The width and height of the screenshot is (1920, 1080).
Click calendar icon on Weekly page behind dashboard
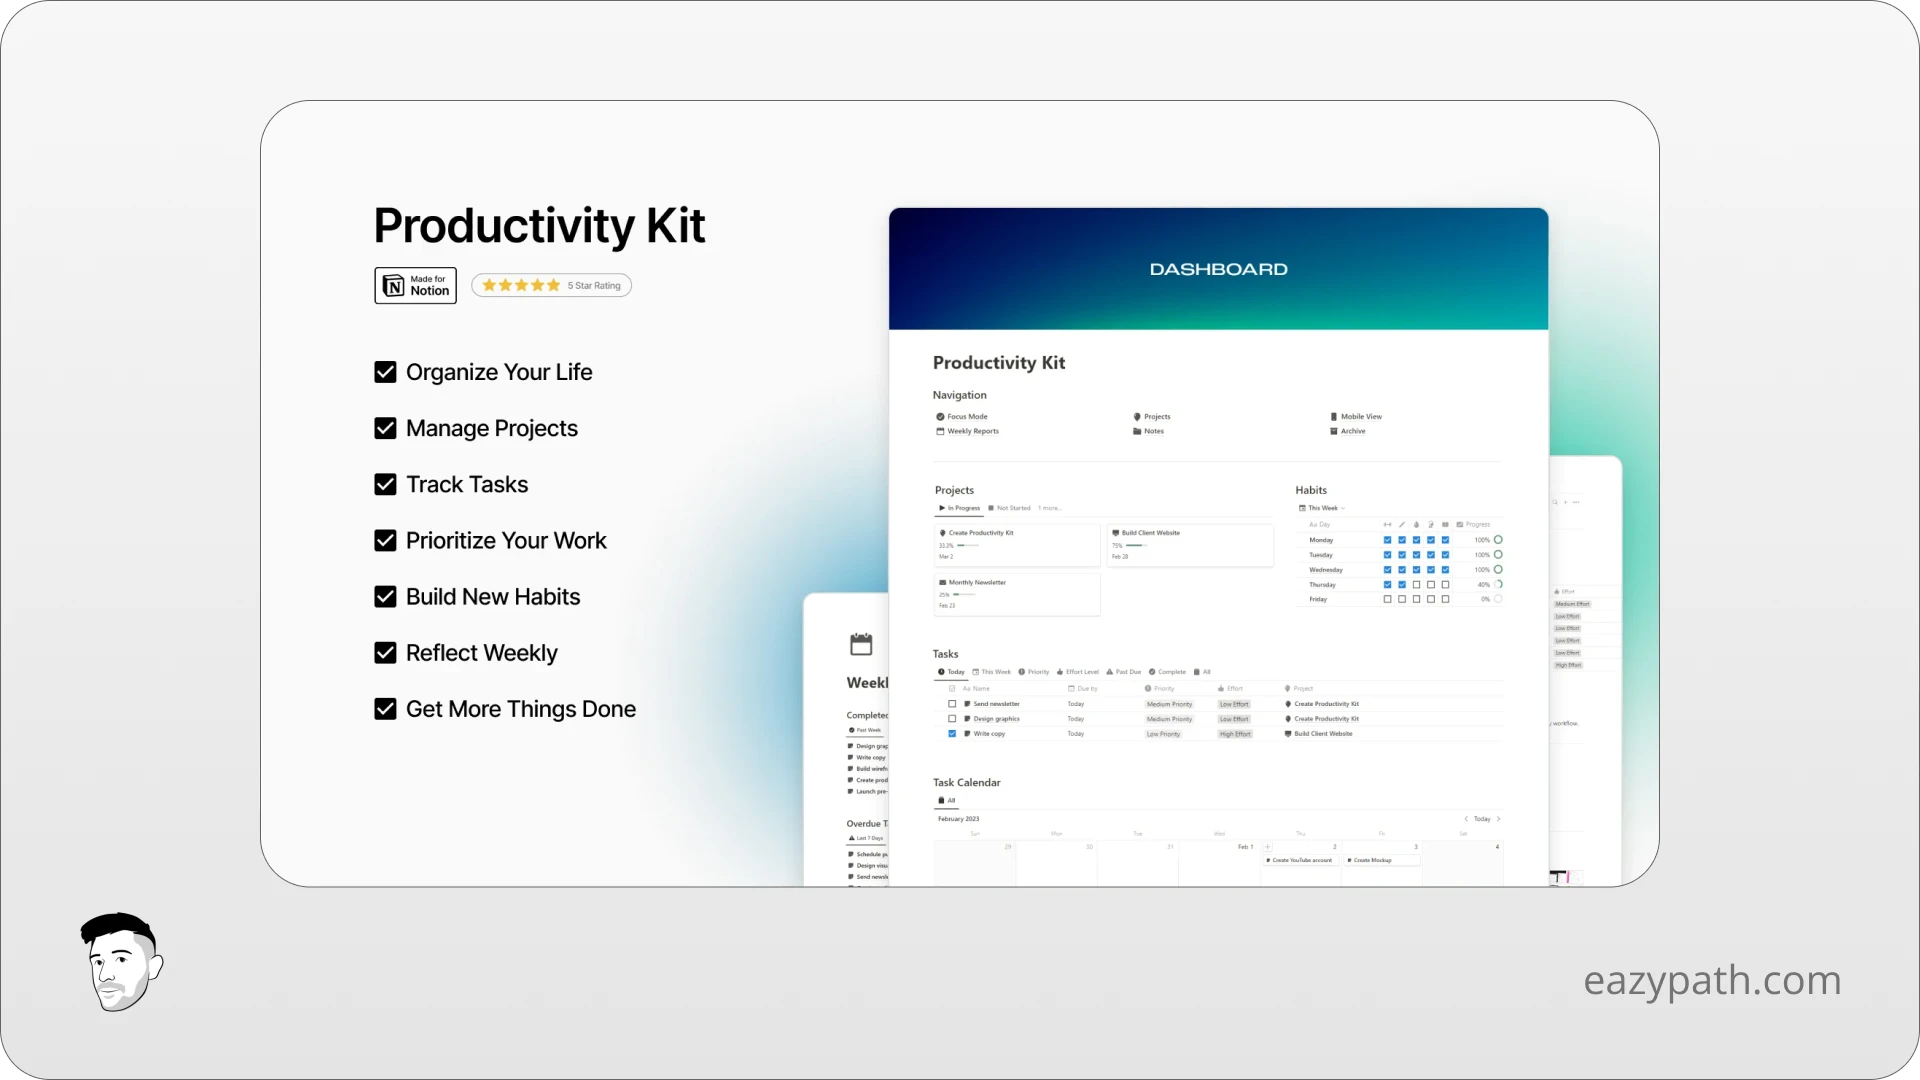pyautogui.click(x=861, y=644)
